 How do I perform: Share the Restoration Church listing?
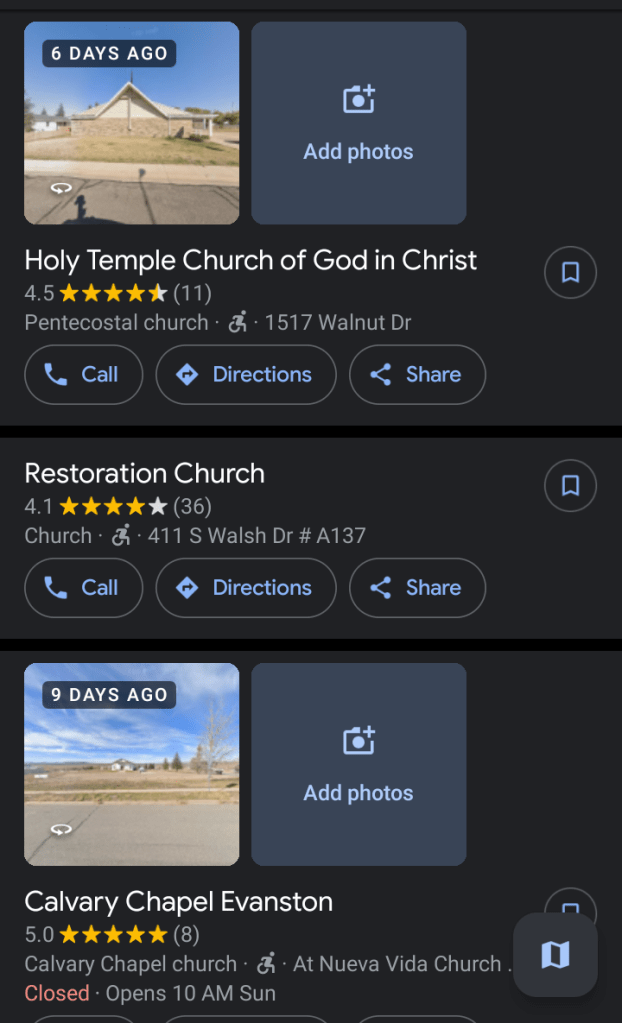[x=417, y=588]
